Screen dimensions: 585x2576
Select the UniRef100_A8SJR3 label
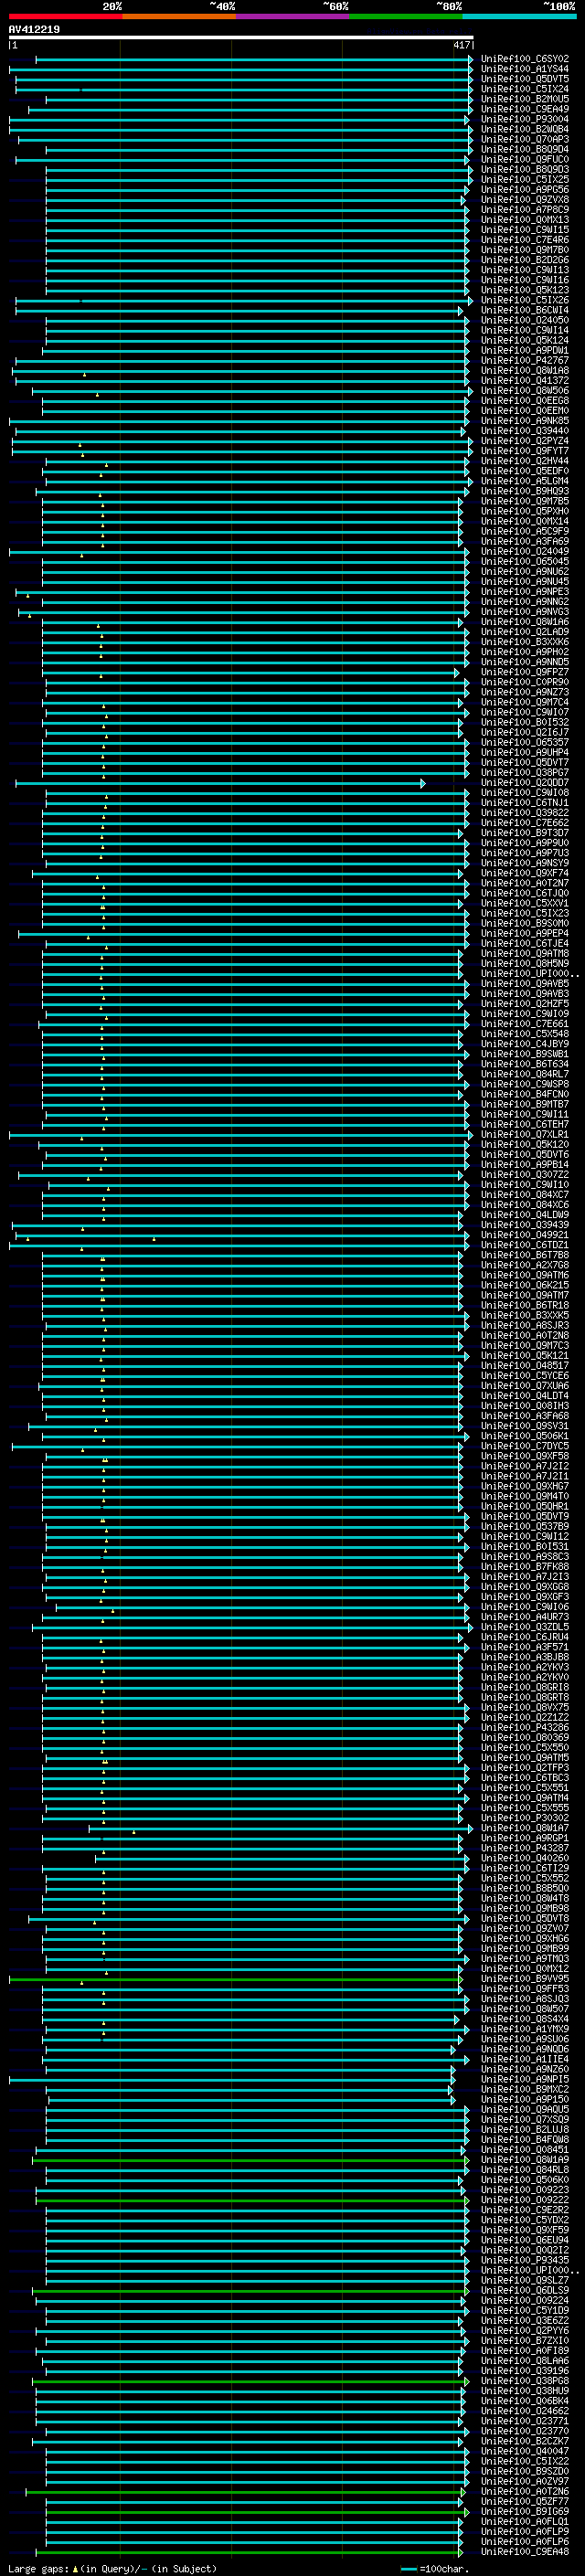525,1326
